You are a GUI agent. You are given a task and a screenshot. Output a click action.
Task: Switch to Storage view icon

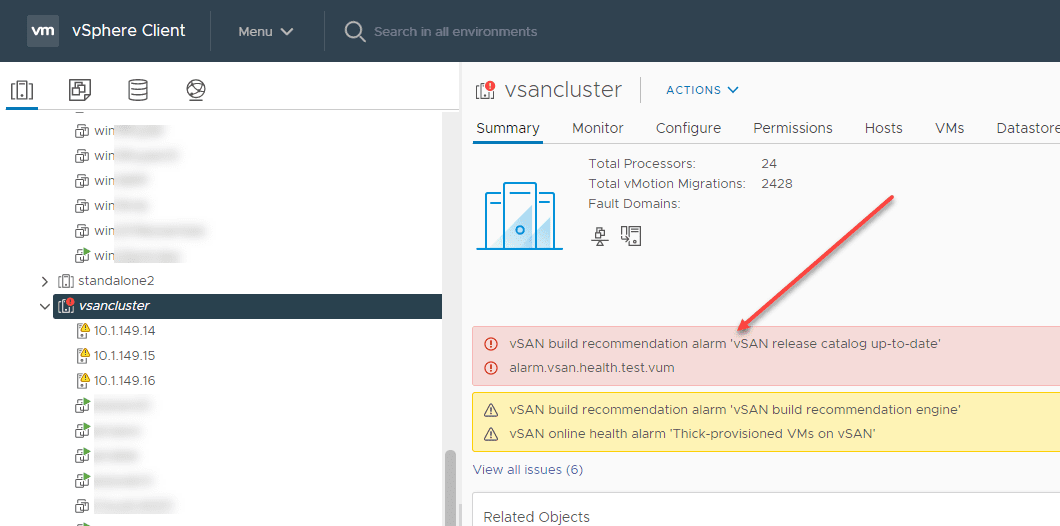click(138, 90)
